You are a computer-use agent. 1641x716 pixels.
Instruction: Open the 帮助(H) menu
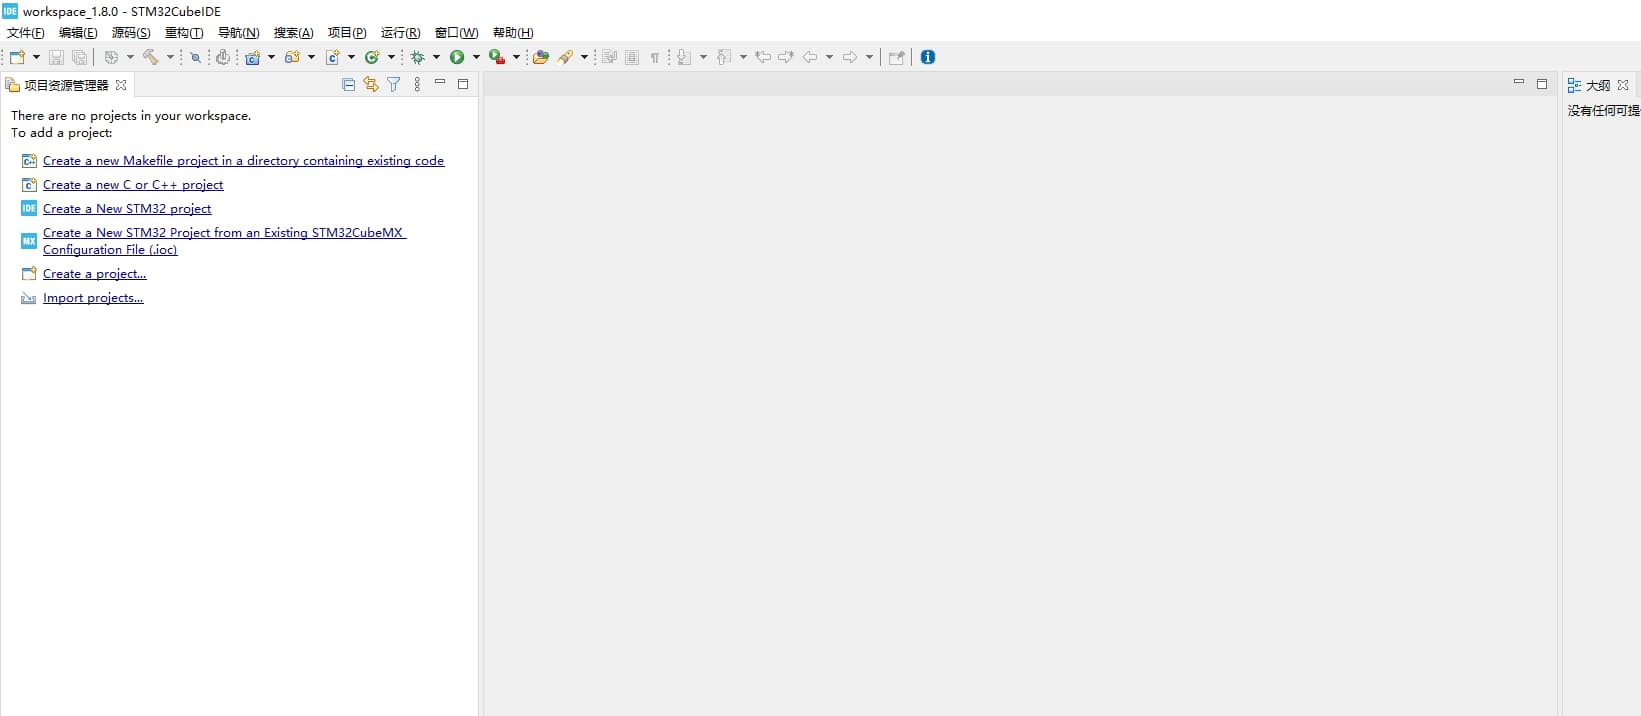pyautogui.click(x=513, y=33)
